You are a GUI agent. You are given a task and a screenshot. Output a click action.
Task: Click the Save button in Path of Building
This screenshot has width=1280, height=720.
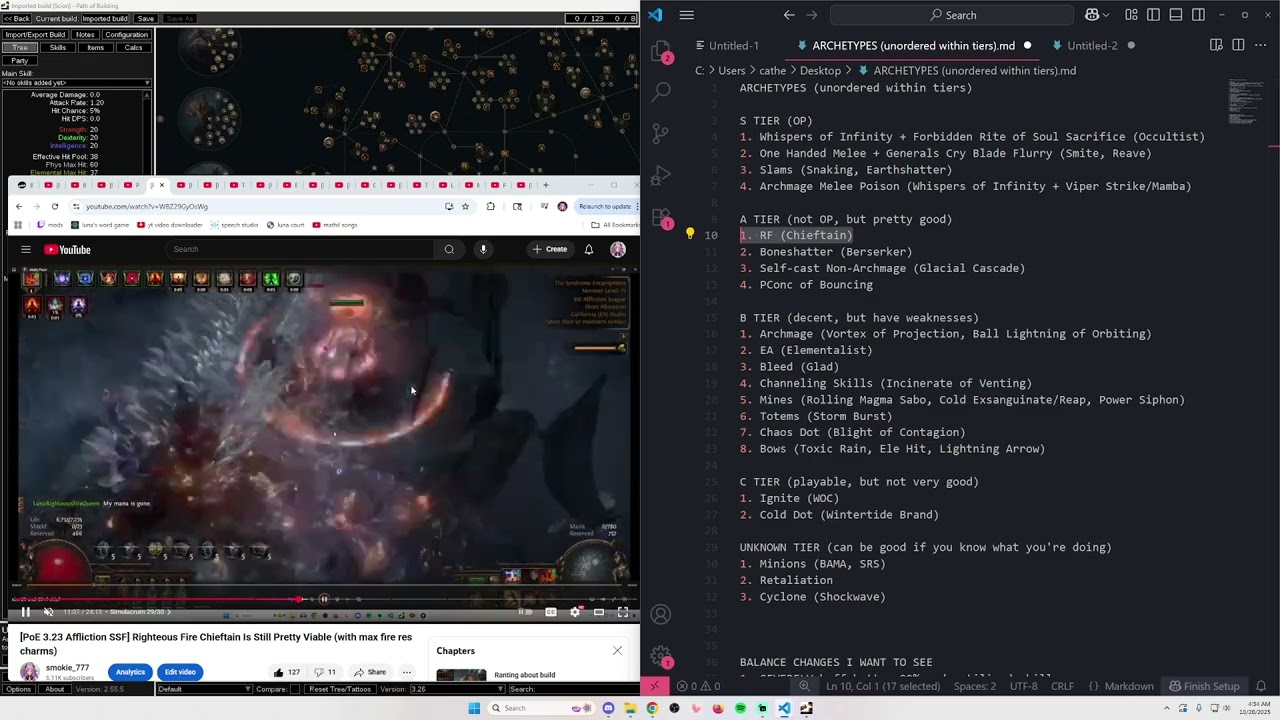tap(145, 18)
